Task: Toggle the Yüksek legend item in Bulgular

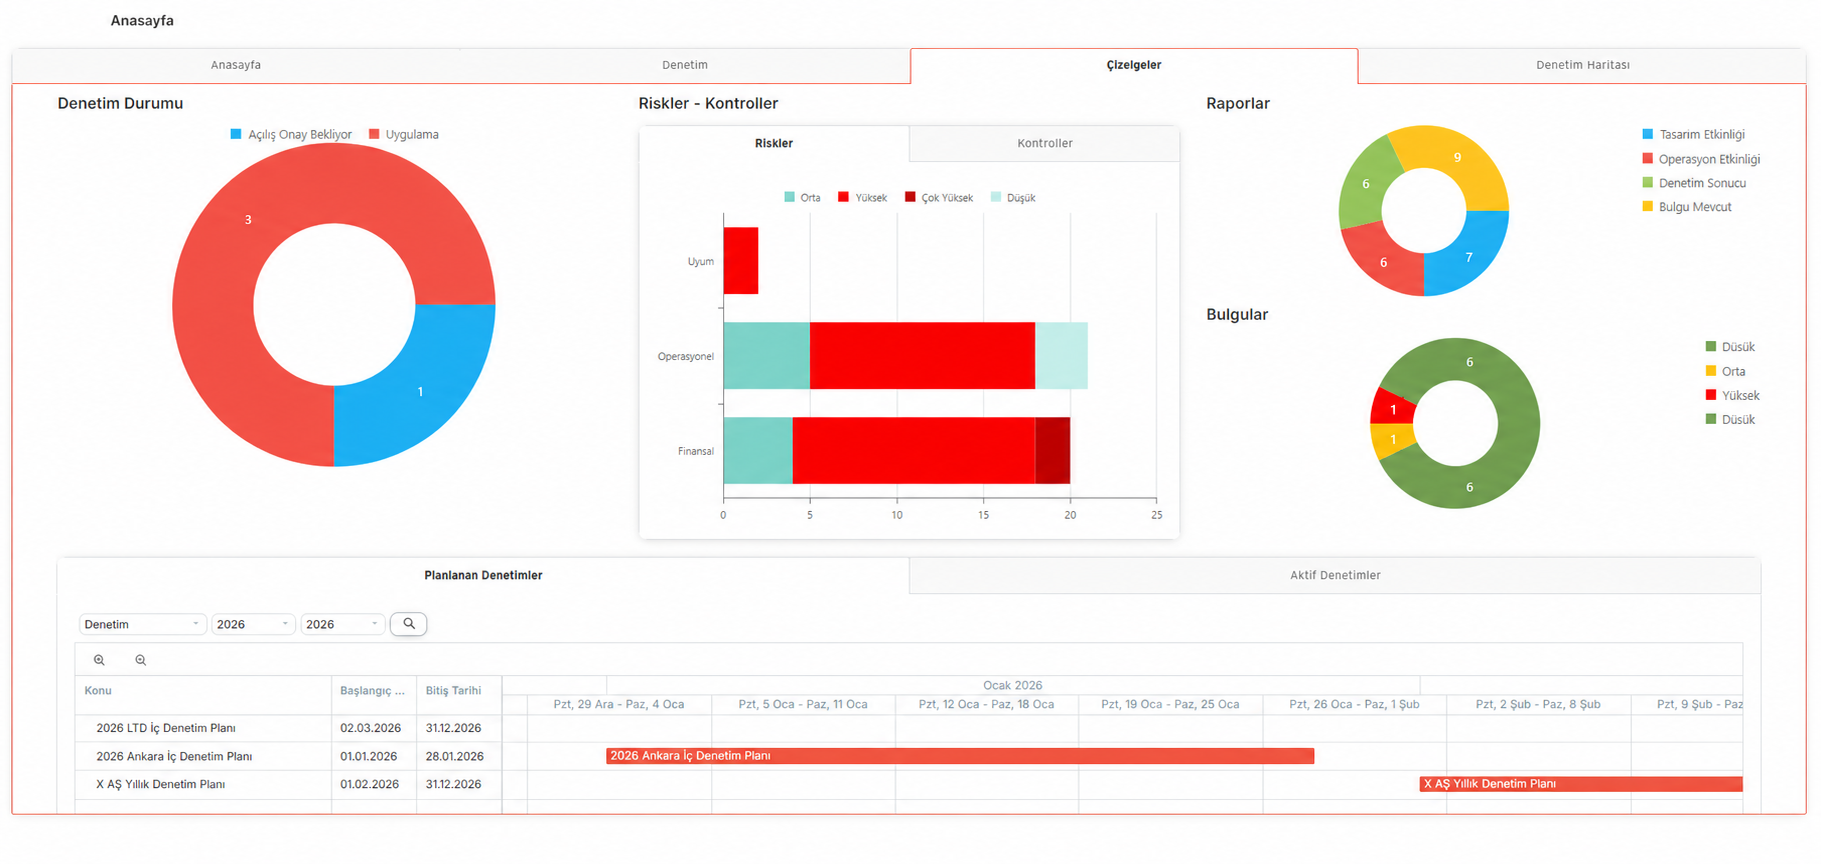Action: click(1732, 396)
